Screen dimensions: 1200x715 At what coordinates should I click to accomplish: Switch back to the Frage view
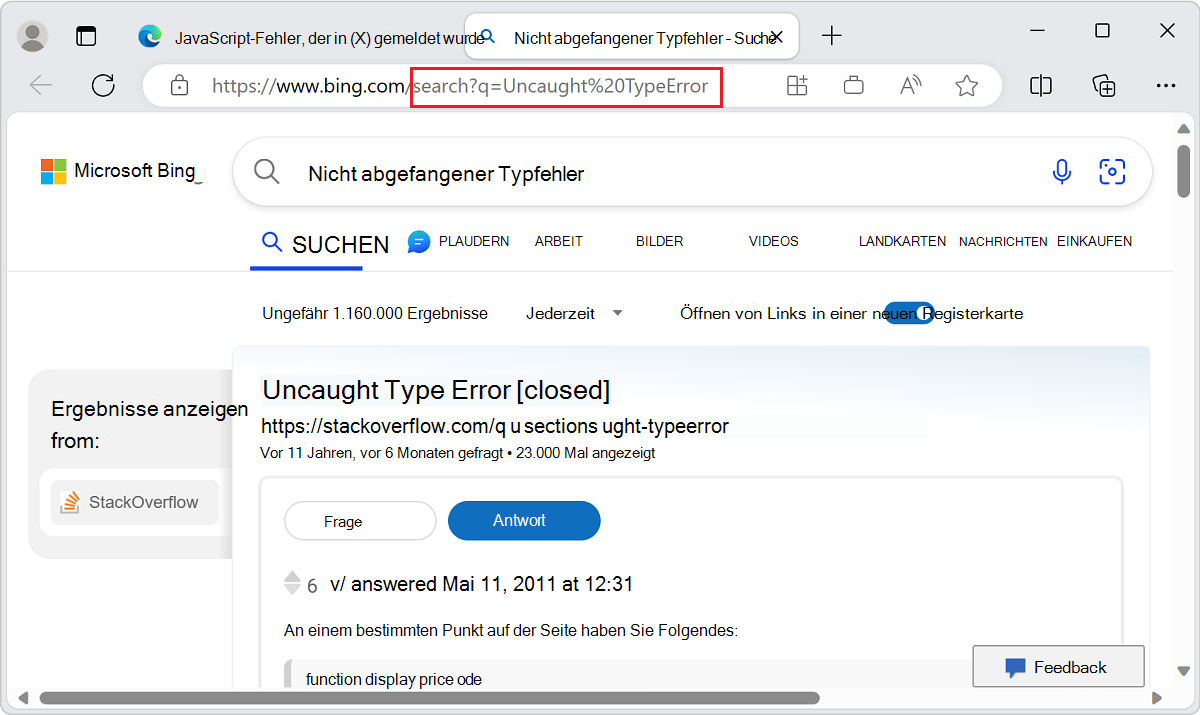point(359,520)
